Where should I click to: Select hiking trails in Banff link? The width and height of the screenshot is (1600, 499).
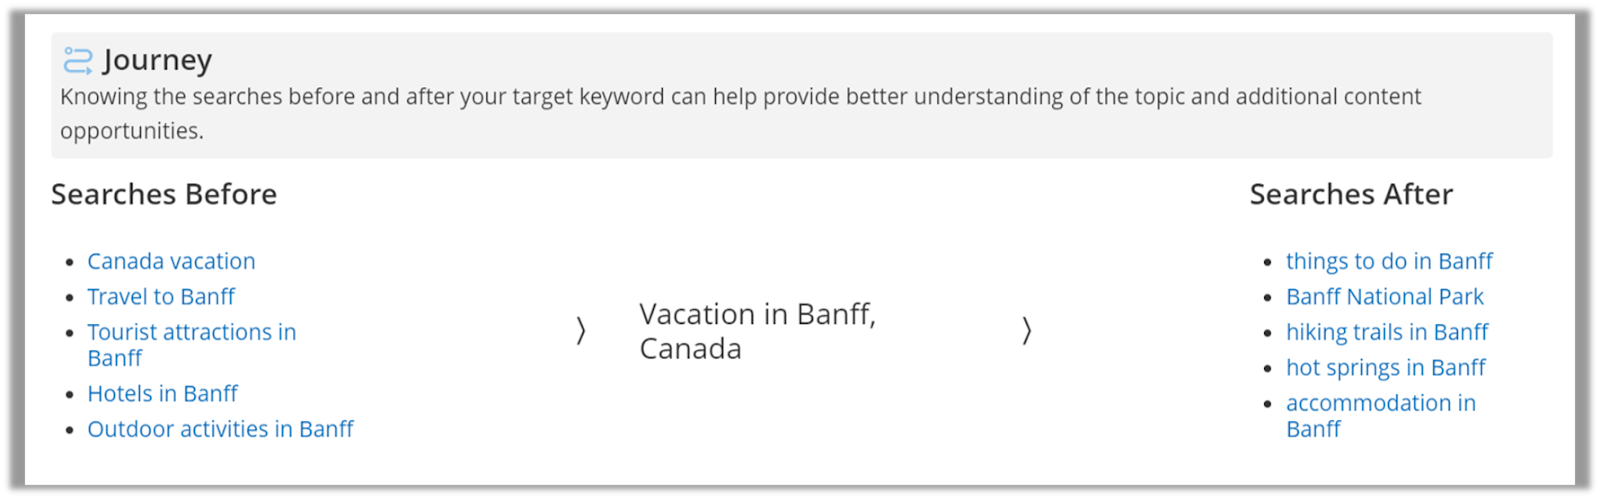pos(1386,333)
